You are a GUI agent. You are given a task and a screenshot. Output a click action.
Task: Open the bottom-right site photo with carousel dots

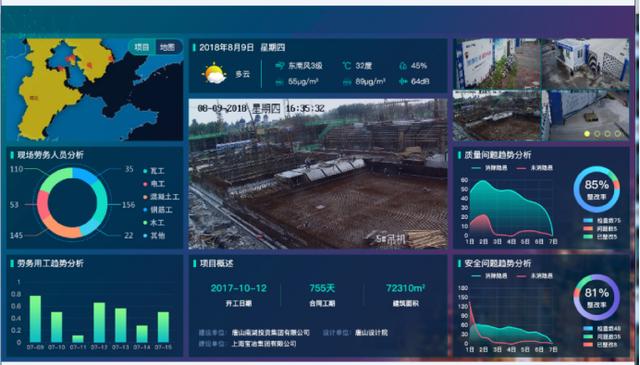click(x=585, y=115)
